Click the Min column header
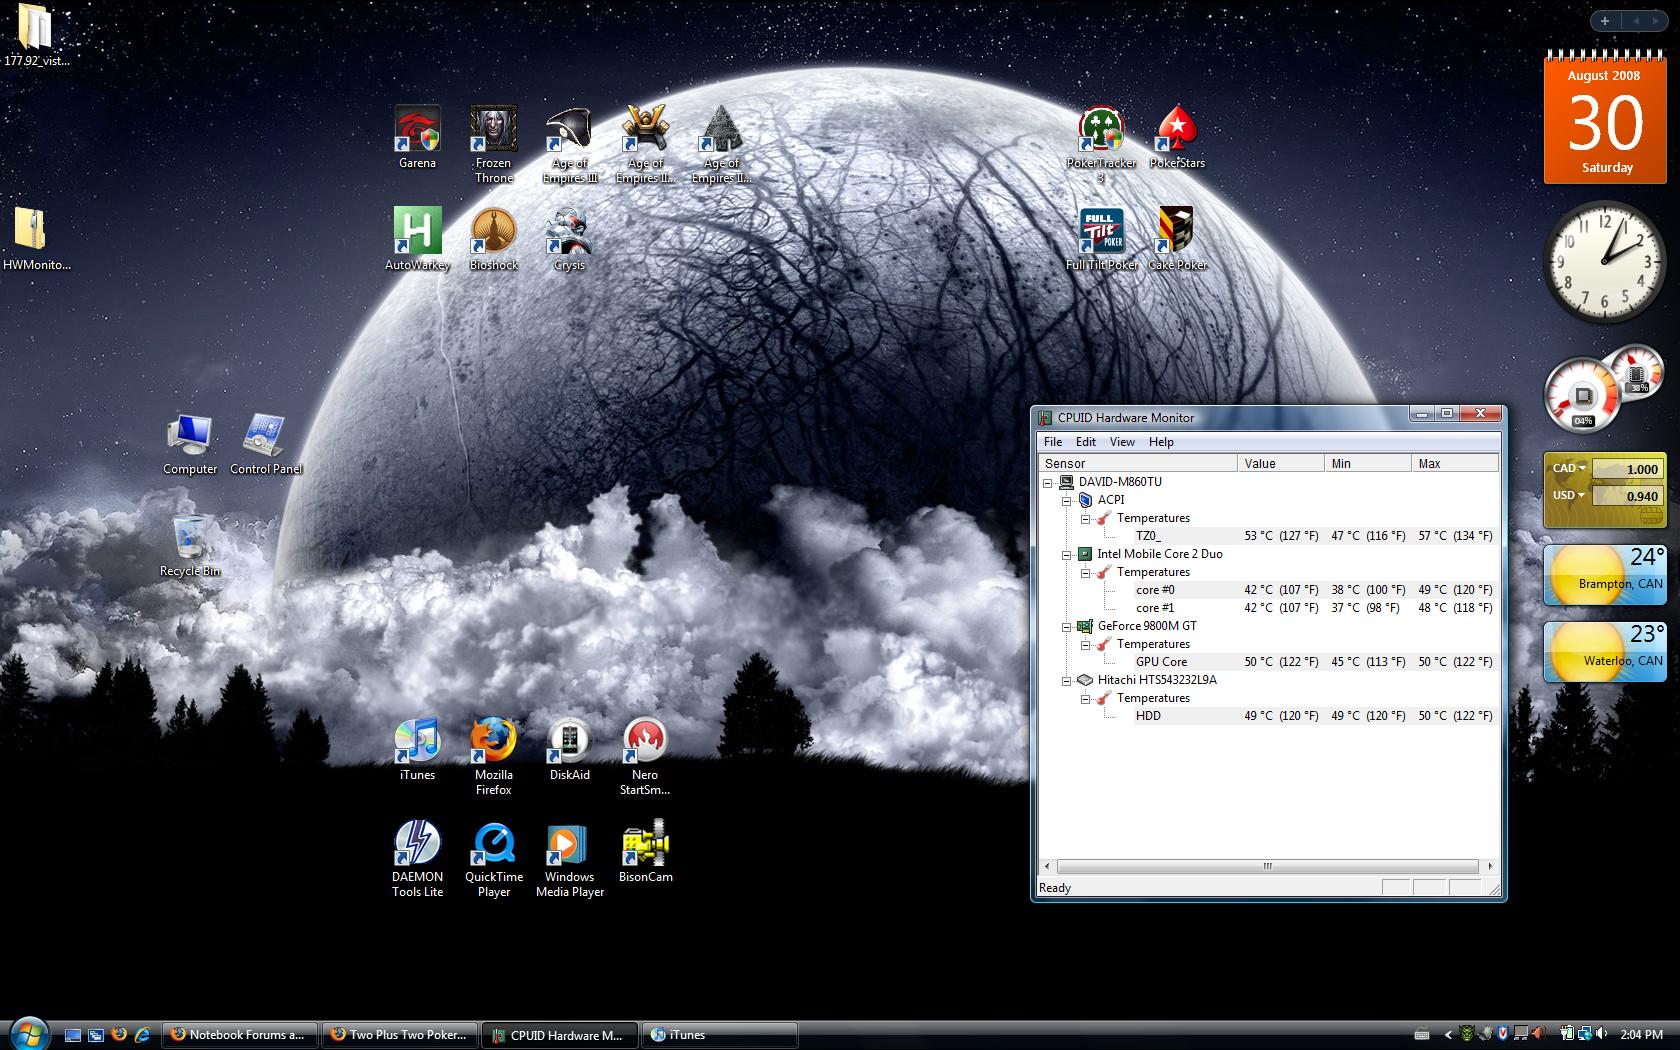The image size is (1680, 1050). pos(1368,463)
